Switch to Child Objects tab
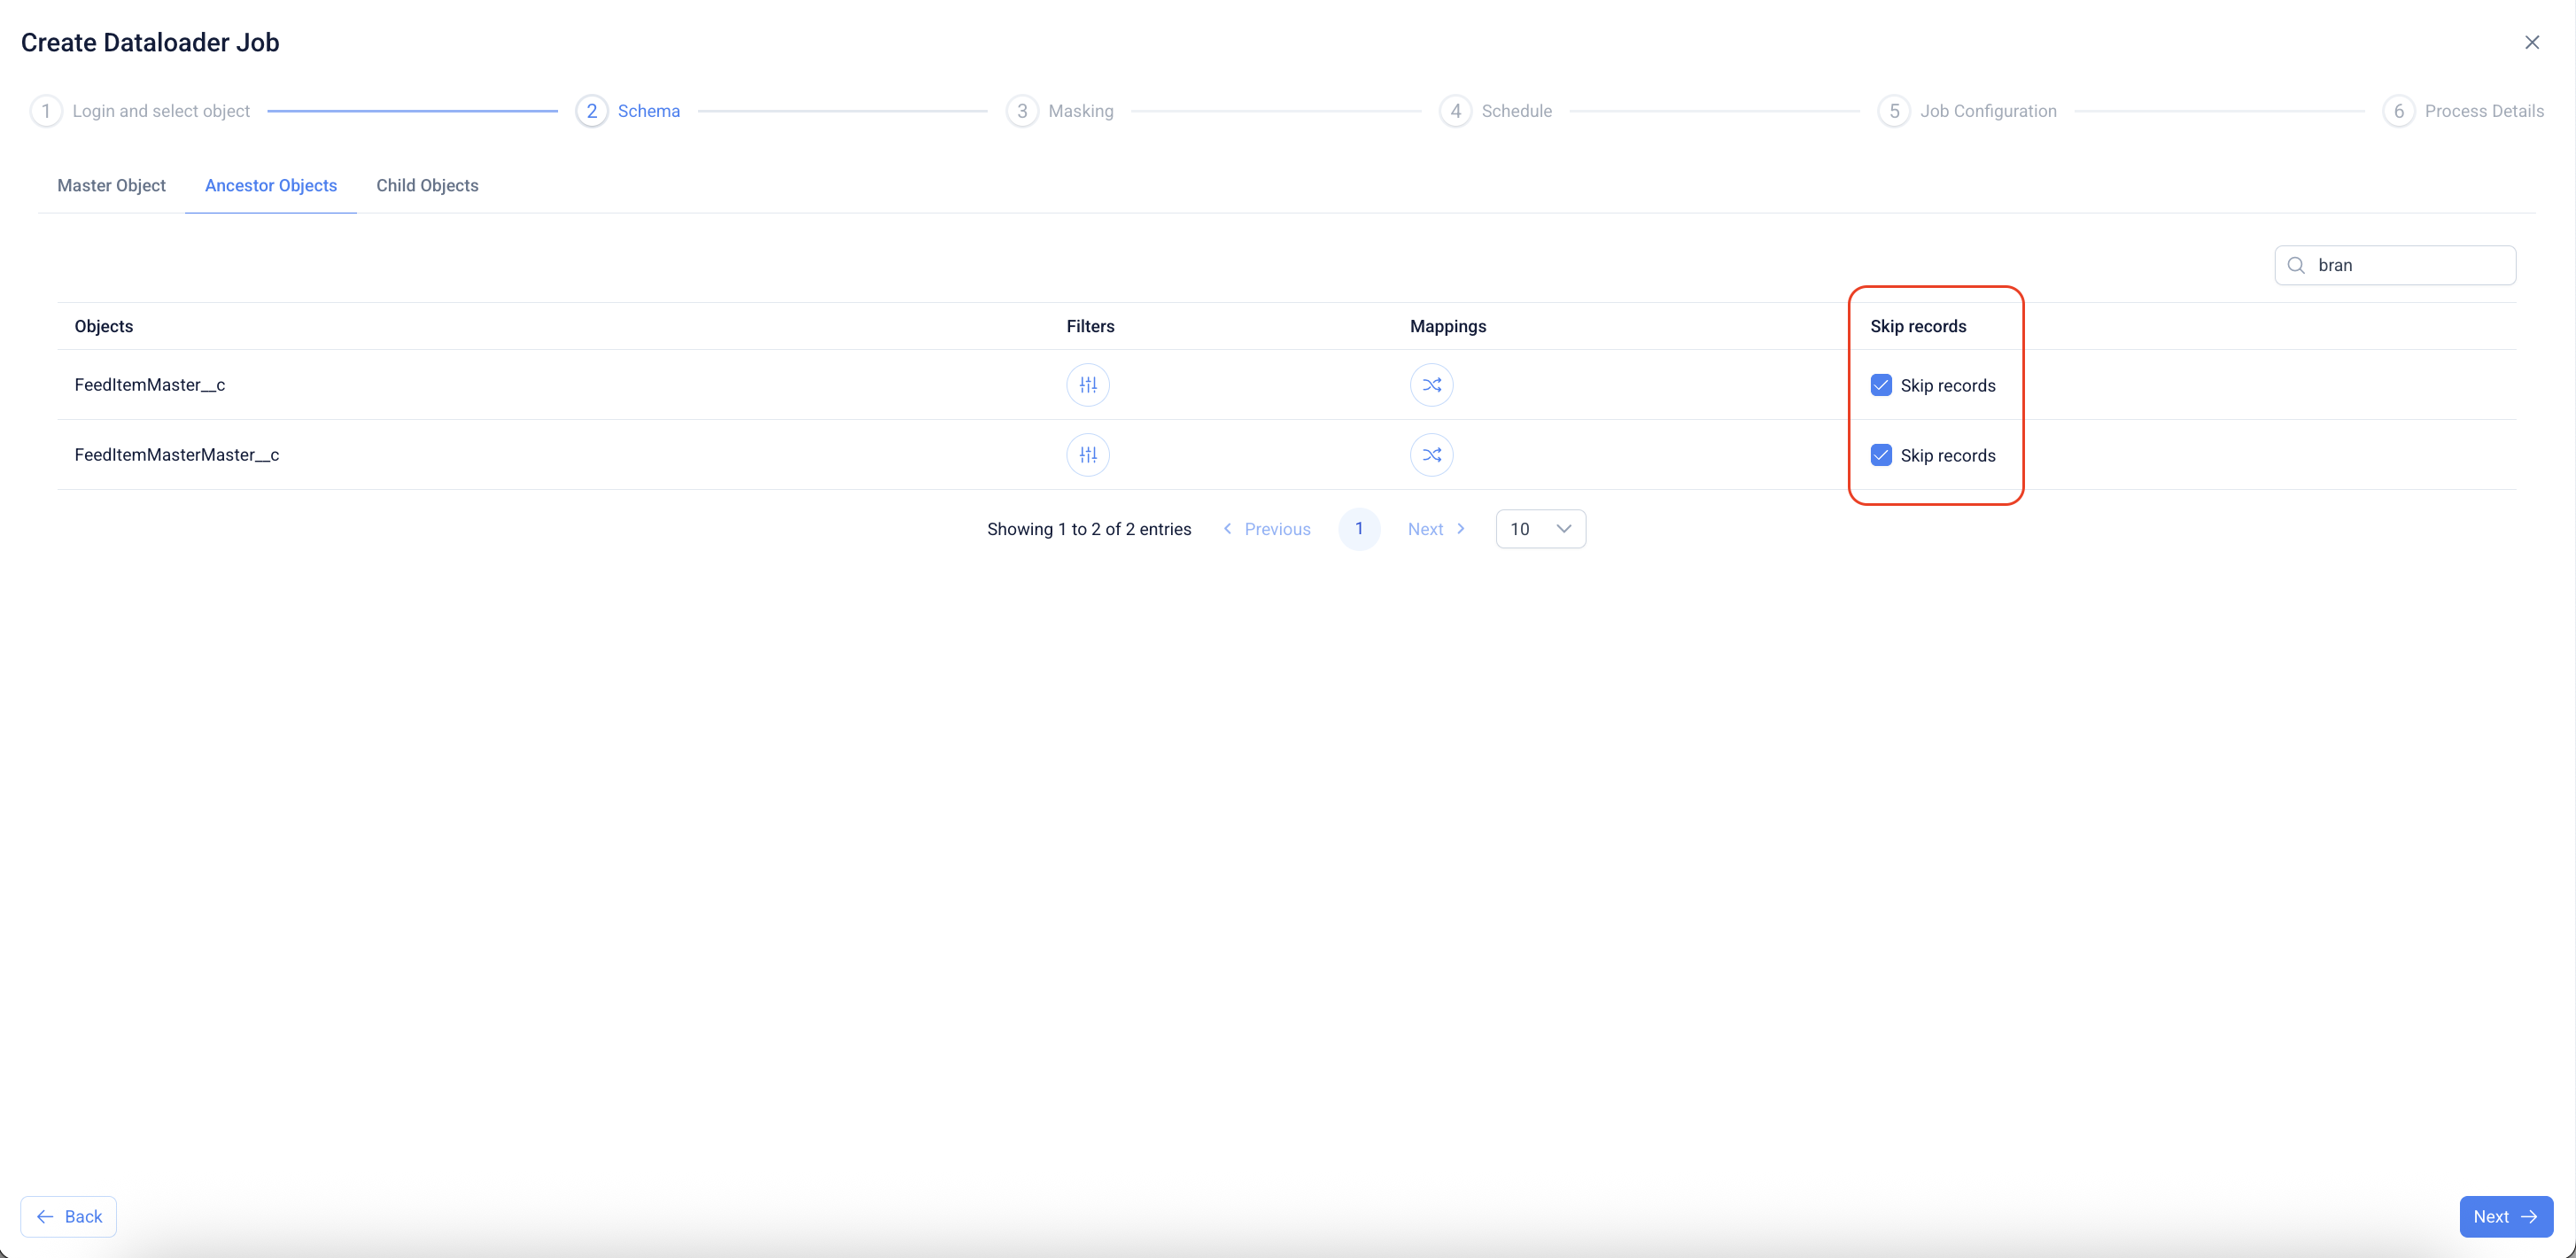2576x1258 pixels. (427, 185)
